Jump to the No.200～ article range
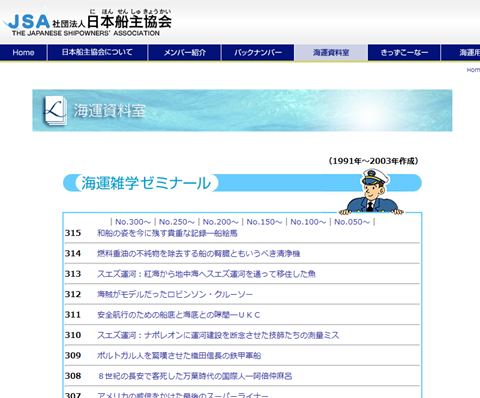Image resolution: width=480 pixels, height=398 pixels. click(x=221, y=222)
